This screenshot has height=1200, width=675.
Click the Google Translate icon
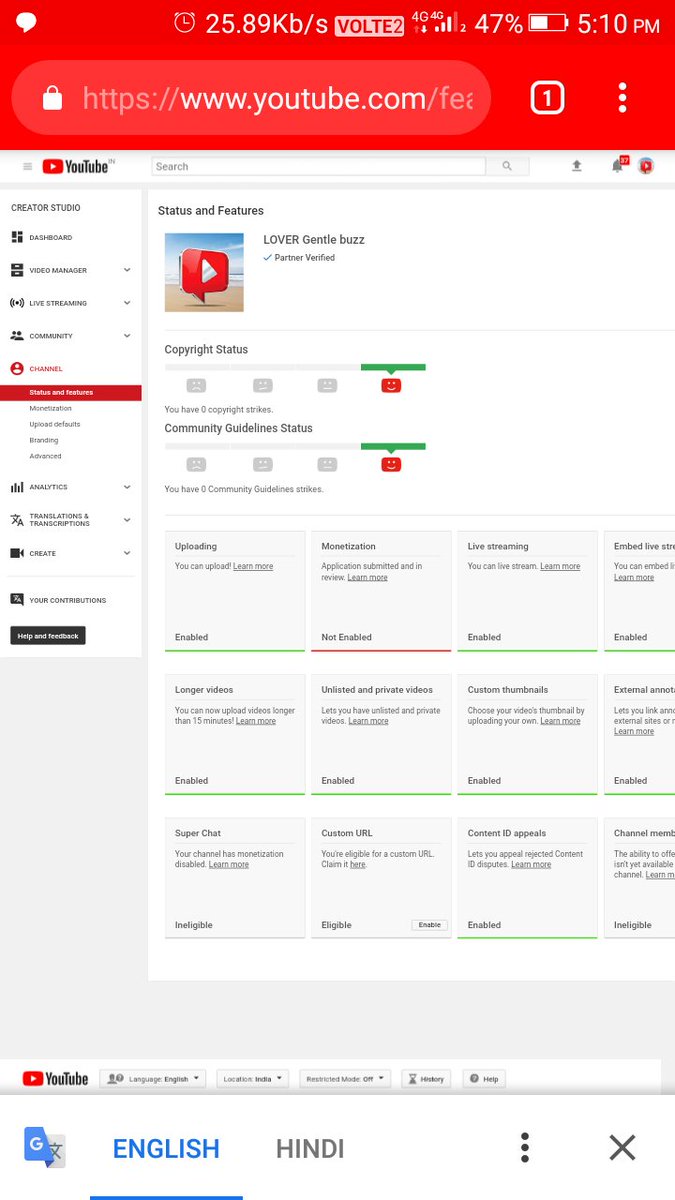pyautogui.click(x=45, y=1147)
